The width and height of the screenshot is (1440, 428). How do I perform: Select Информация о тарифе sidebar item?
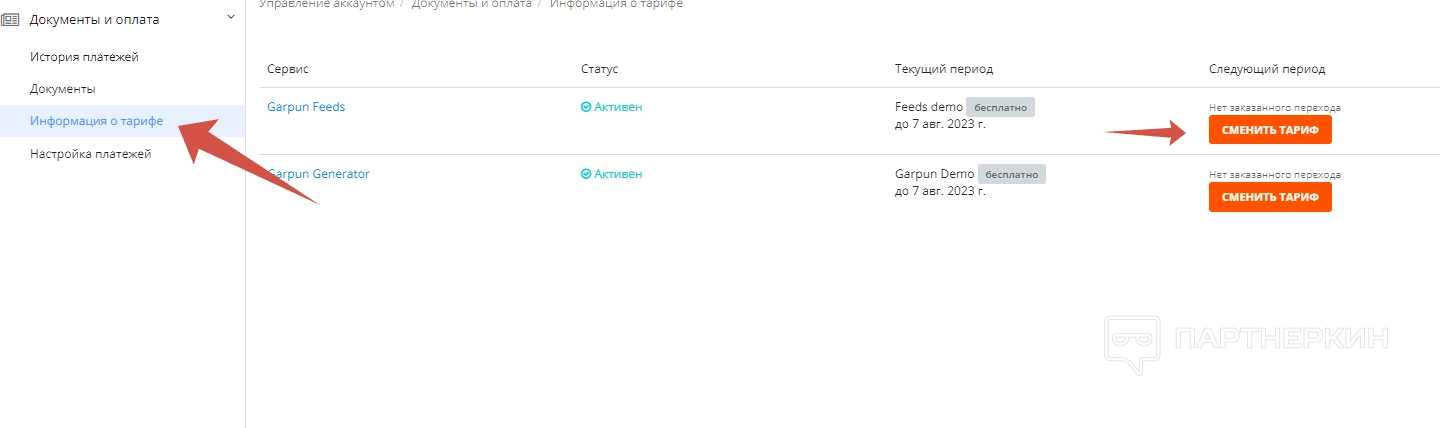pos(97,121)
